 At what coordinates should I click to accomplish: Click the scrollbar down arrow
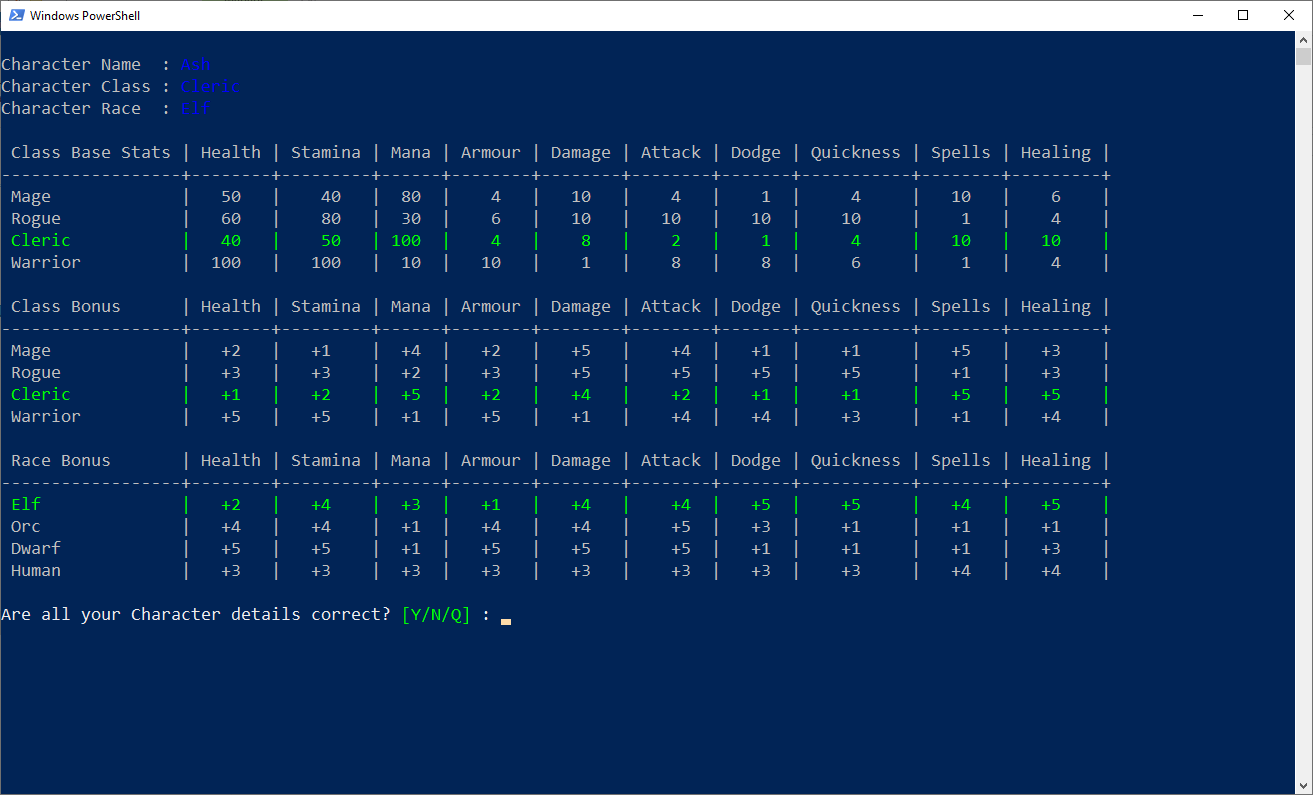point(1303,785)
